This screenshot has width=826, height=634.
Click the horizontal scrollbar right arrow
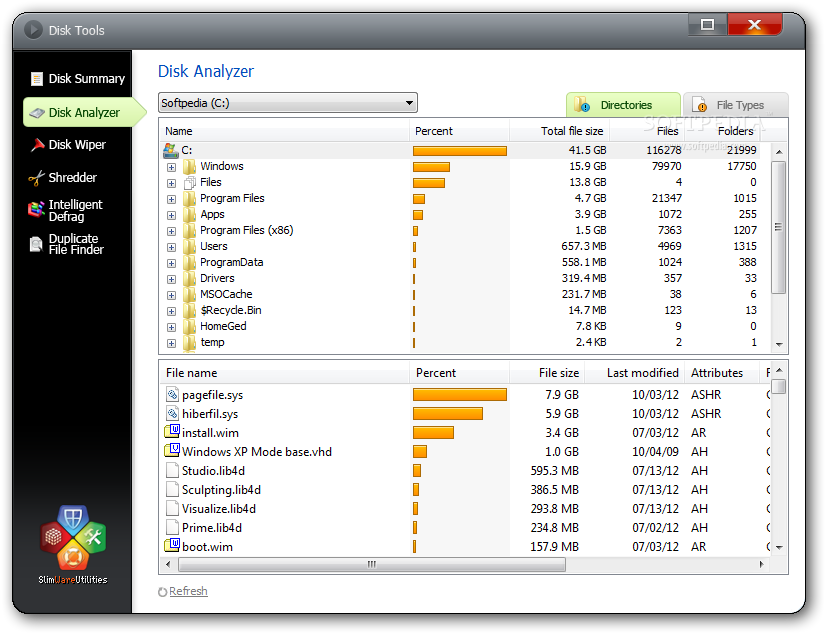(x=761, y=564)
